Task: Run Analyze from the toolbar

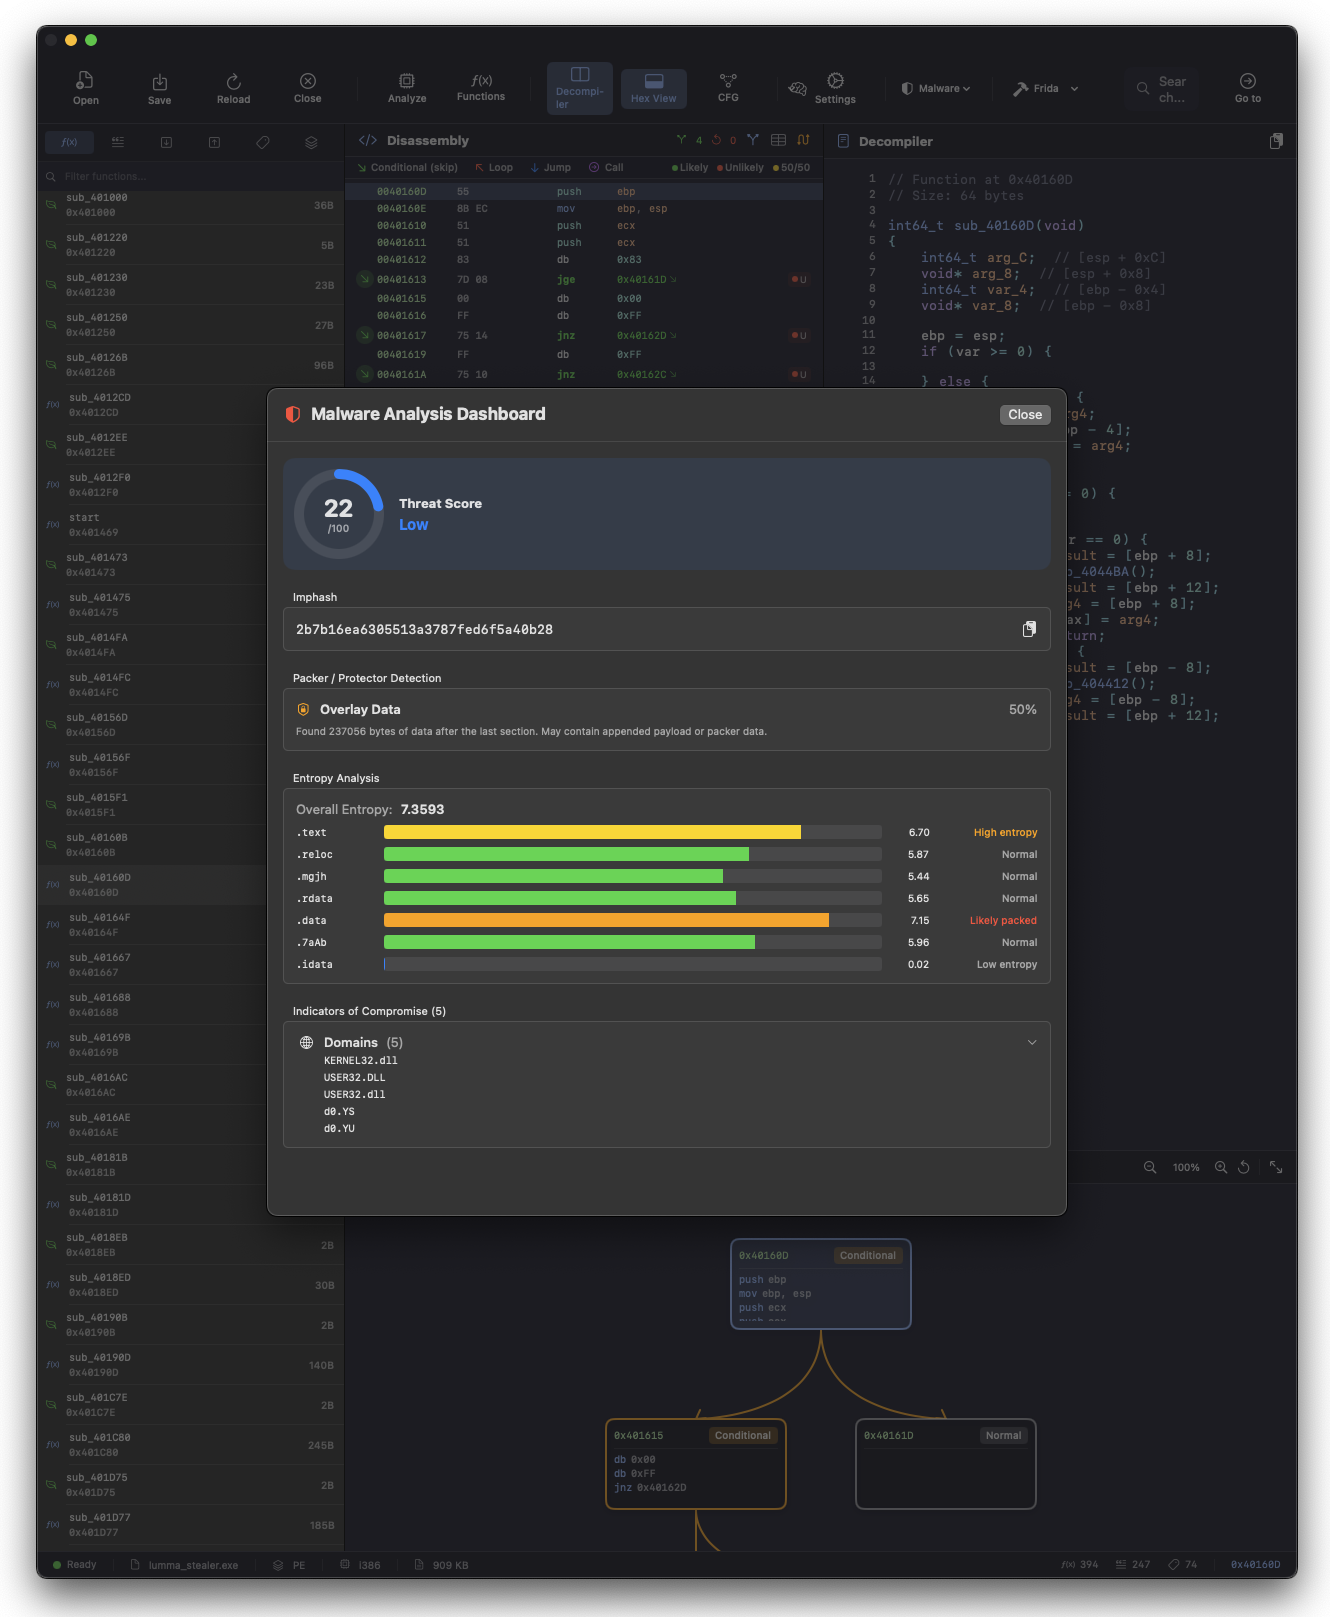Action: click(407, 88)
